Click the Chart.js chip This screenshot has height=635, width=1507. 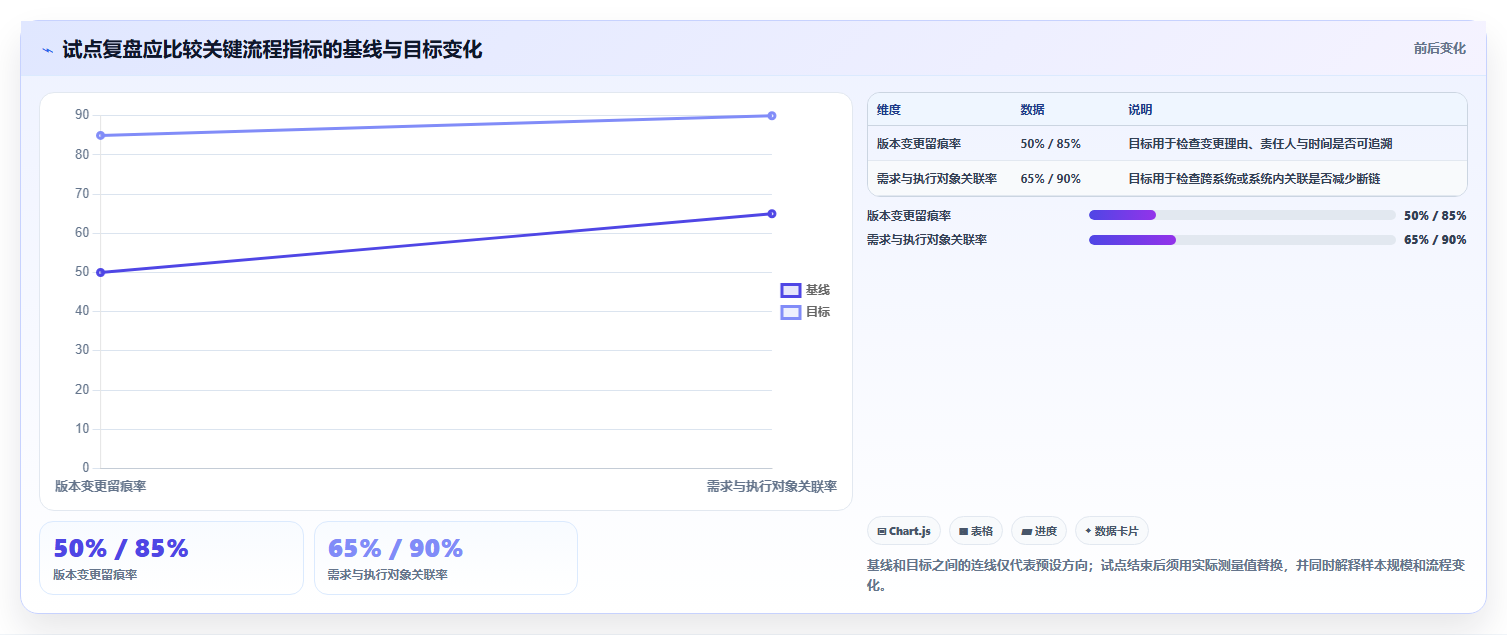904,531
